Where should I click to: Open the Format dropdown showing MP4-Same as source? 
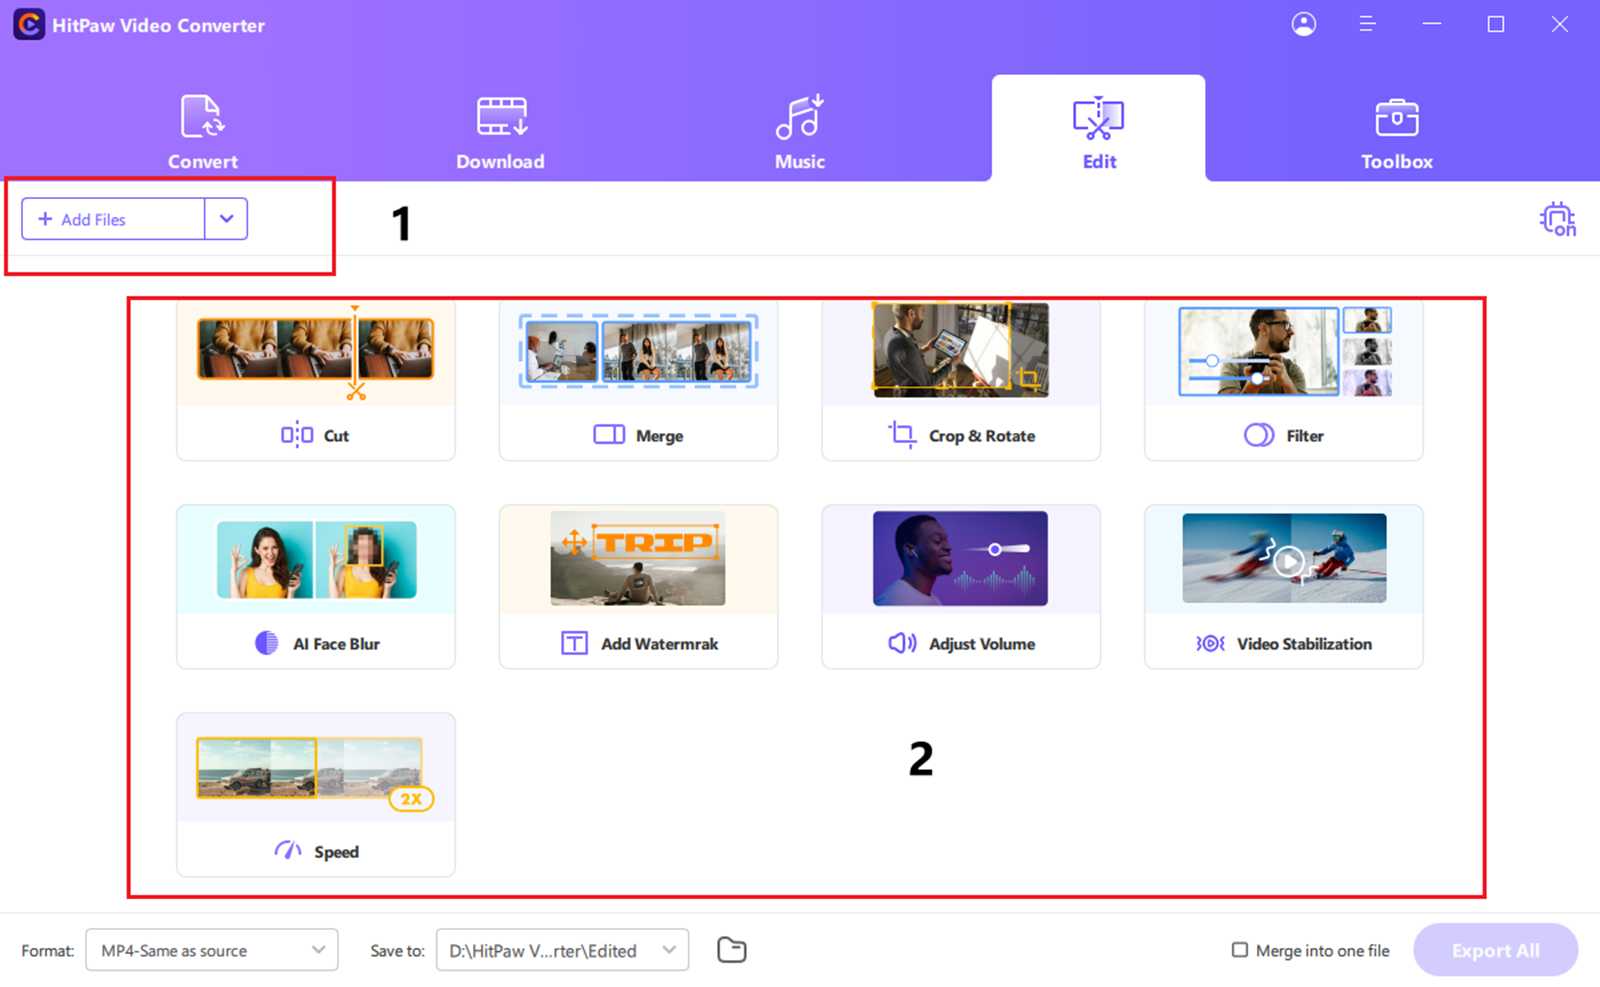211,950
